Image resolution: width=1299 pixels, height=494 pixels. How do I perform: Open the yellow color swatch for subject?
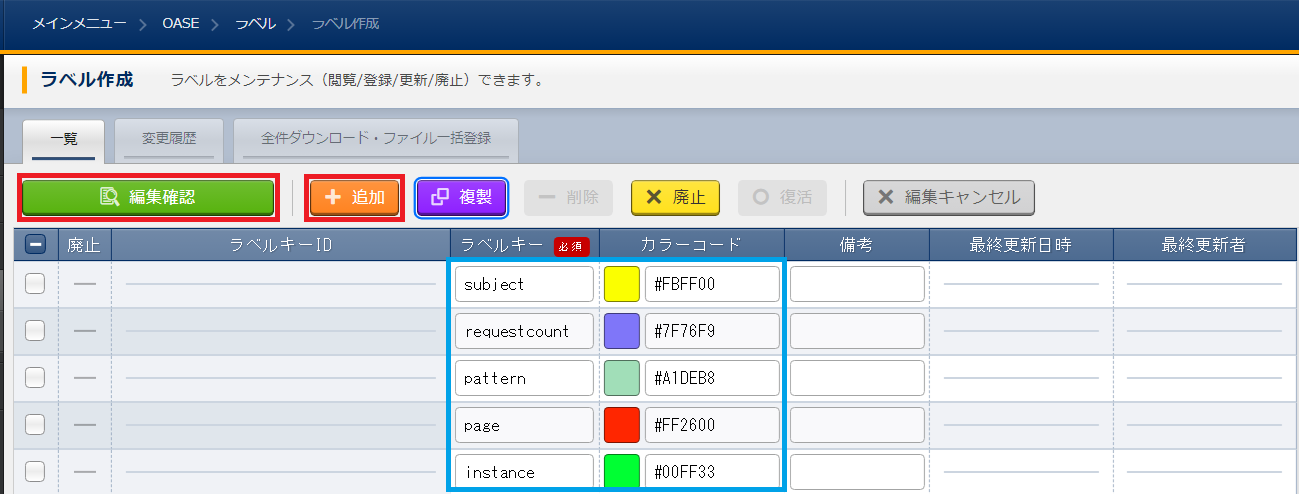[621, 284]
